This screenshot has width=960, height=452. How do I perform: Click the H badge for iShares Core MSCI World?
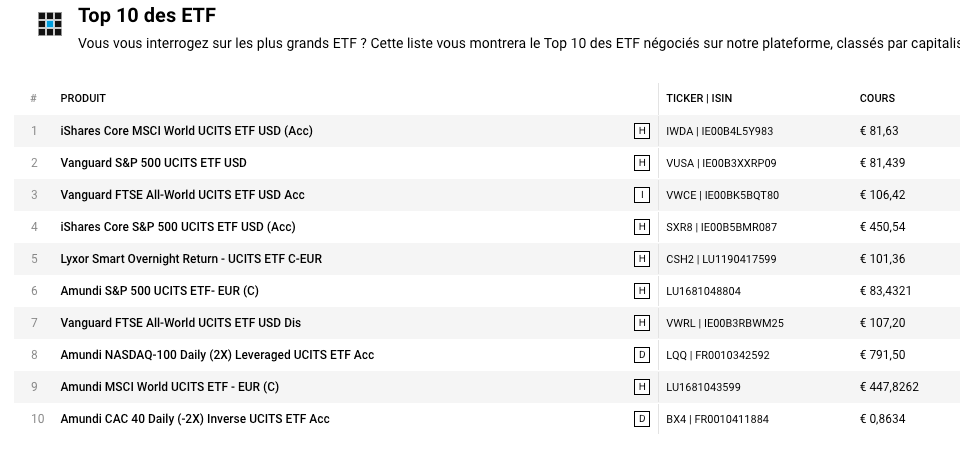click(642, 131)
